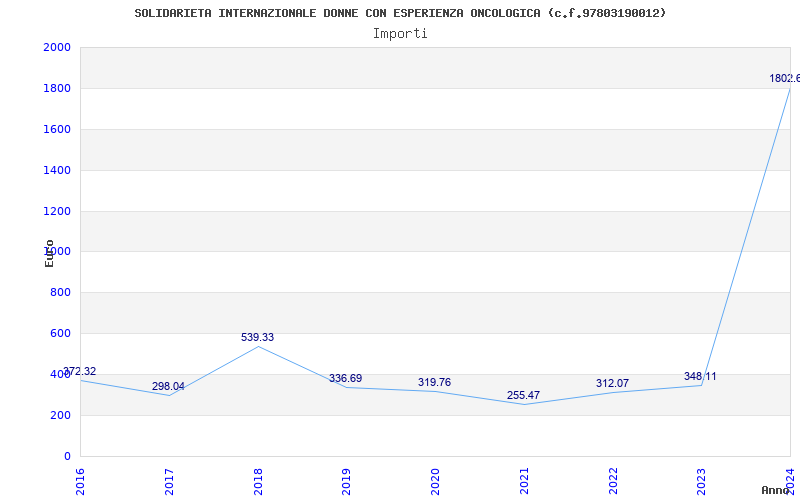Click the 0 y-axis value

(x=67, y=457)
